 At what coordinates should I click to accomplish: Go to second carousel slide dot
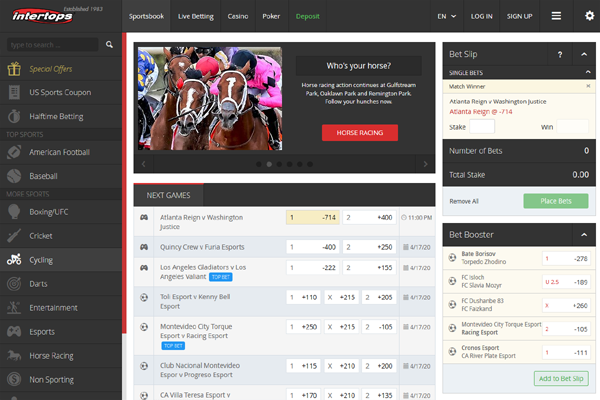click(269, 164)
